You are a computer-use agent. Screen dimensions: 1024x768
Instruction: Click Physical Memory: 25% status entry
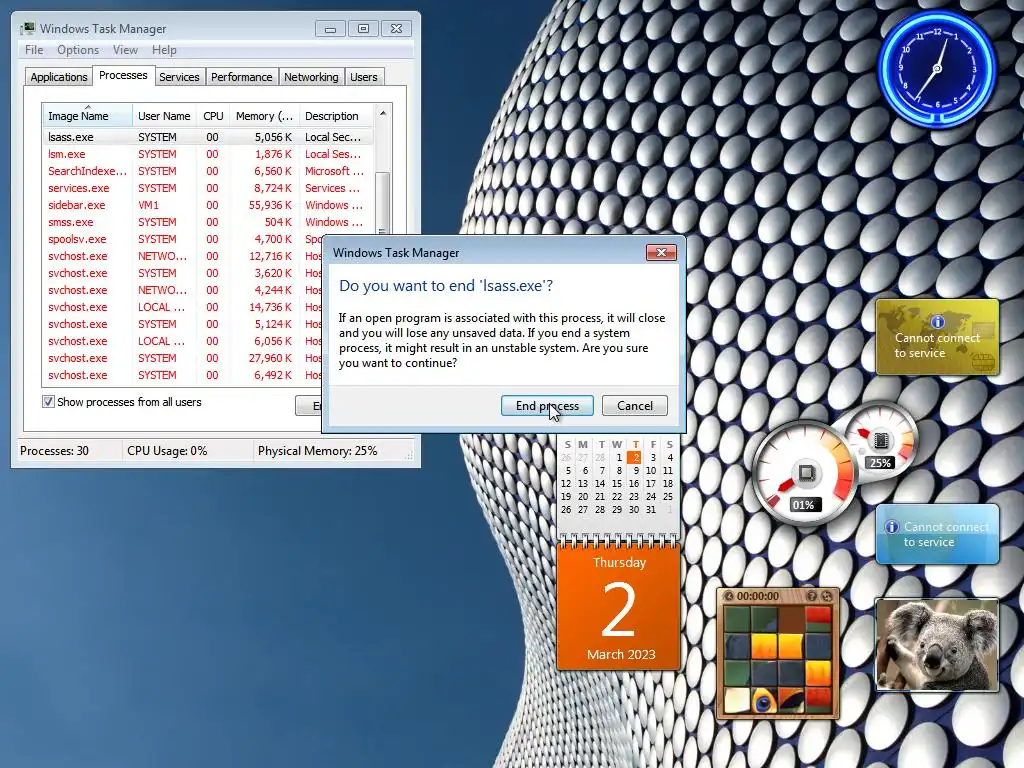[317, 451]
